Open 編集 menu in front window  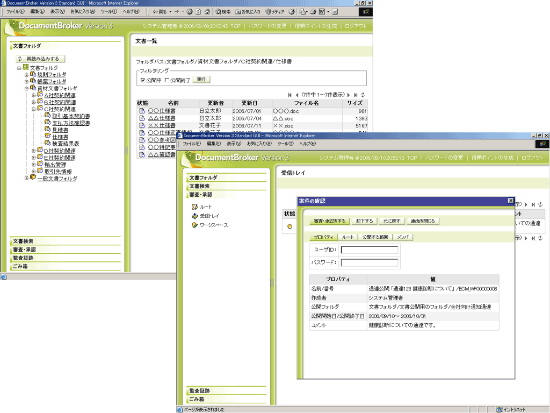(214, 144)
